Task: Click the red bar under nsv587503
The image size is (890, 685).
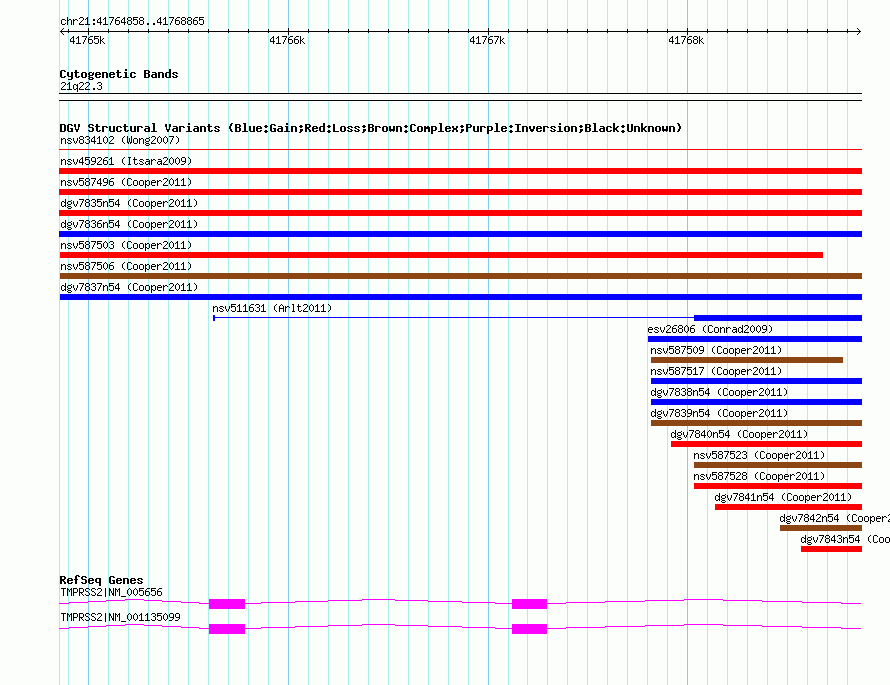Action: pos(441,255)
